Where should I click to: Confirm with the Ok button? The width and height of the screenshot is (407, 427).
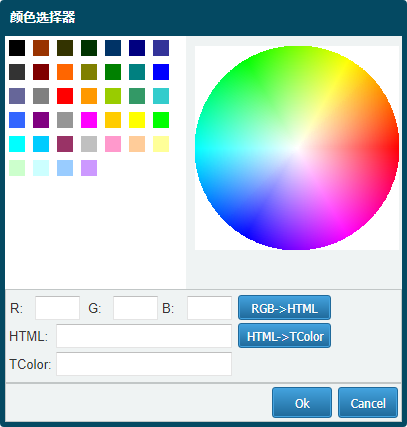[302, 403]
